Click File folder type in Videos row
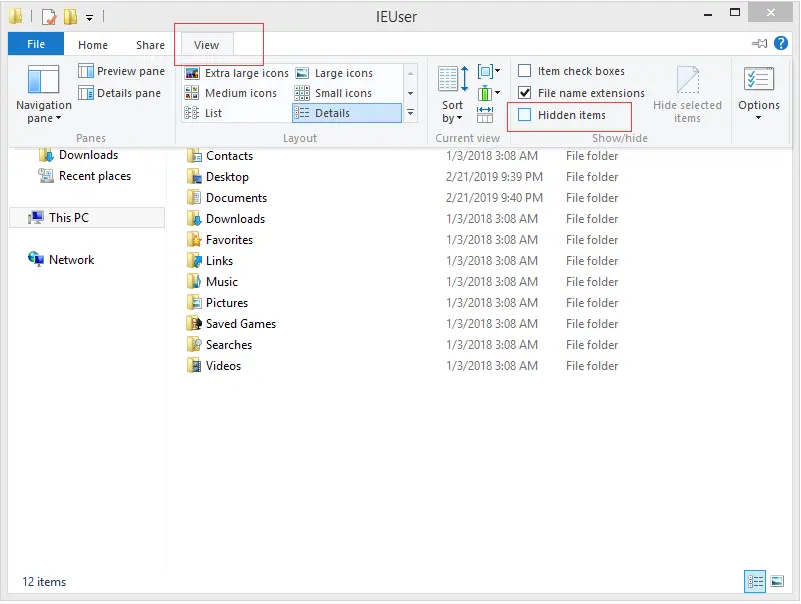This screenshot has width=801, height=604. (x=592, y=365)
